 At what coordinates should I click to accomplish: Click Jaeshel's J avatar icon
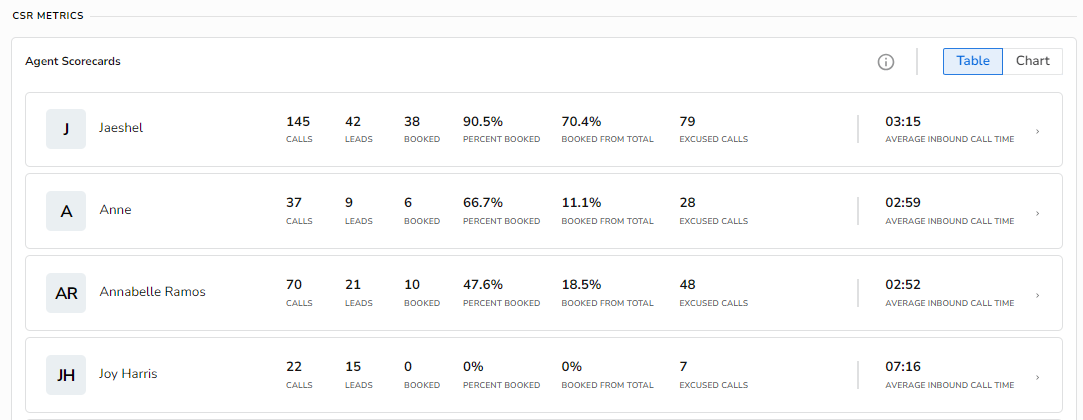pos(66,128)
